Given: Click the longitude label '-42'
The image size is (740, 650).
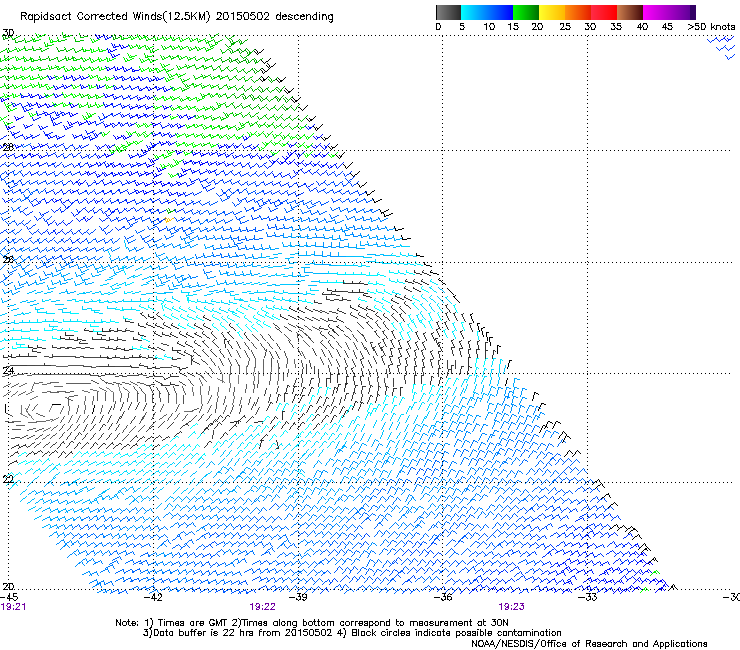Looking at the screenshot, I should (153, 597).
